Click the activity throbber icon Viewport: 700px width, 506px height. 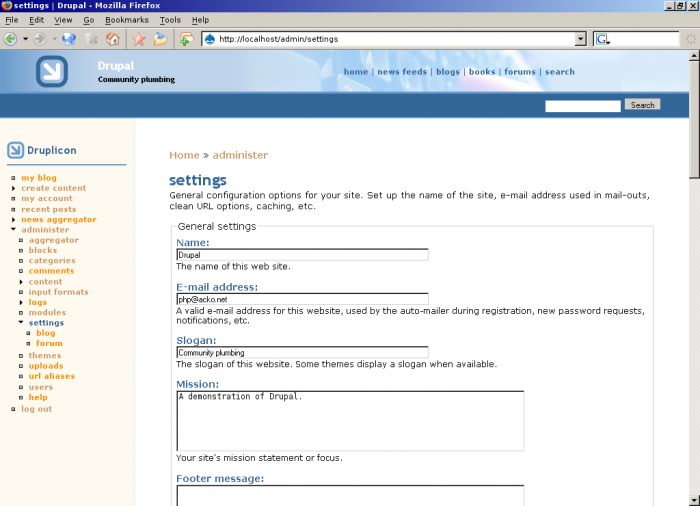click(691, 39)
